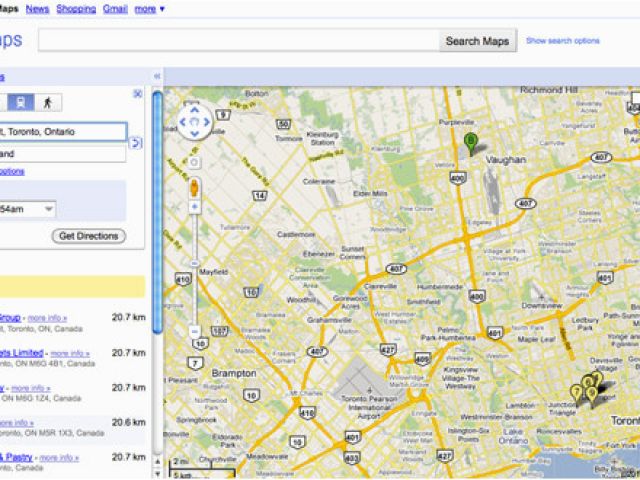Zoom out with the minus button
Screen dimensions: 640x480
pyautogui.click(x=195, y=331)
